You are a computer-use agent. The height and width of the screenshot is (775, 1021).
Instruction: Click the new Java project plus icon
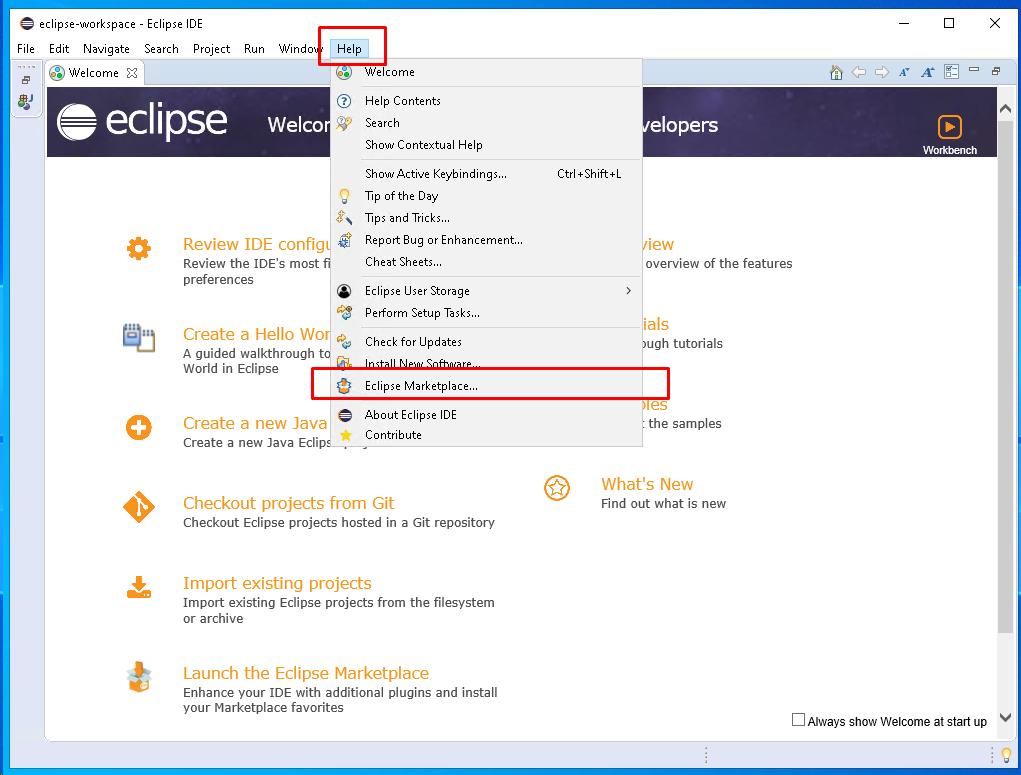pyautogui.click(x=139, y=428)
